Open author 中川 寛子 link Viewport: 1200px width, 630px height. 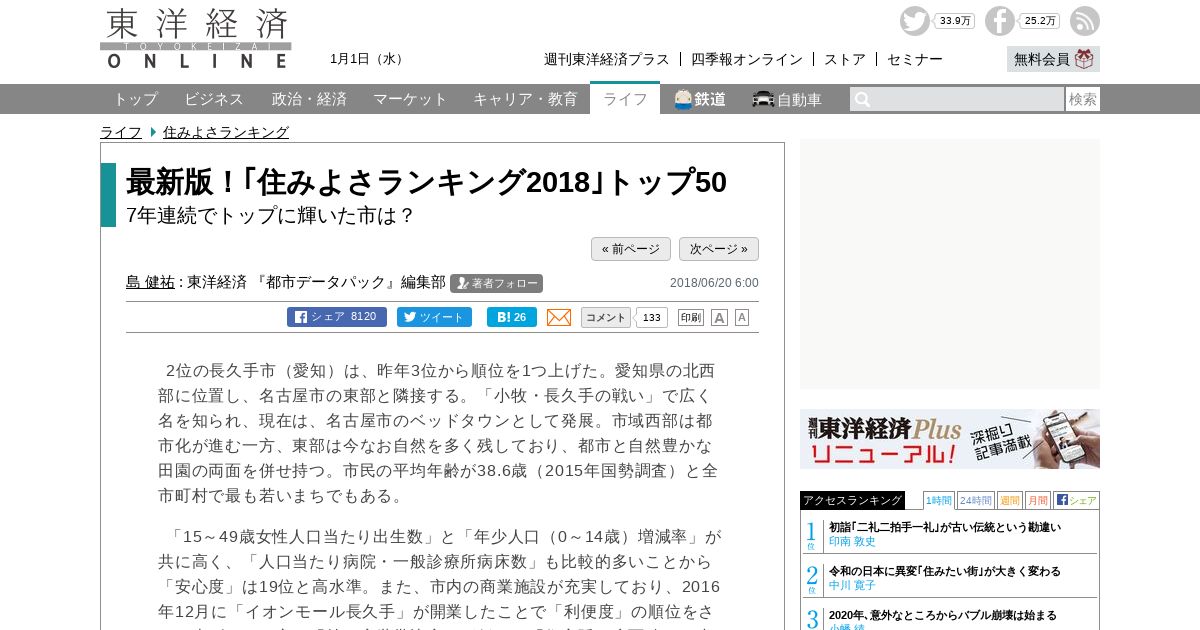[x=852, y=585]
